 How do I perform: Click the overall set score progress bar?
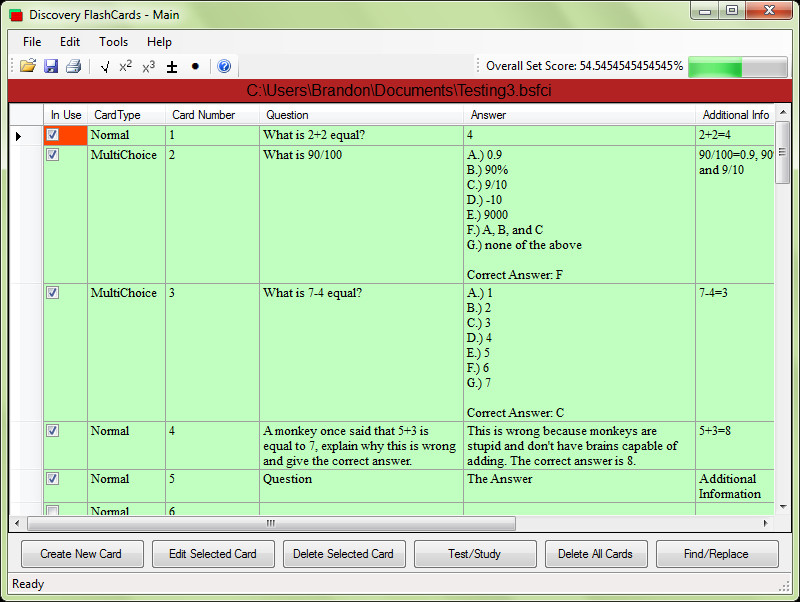[738, 67]
